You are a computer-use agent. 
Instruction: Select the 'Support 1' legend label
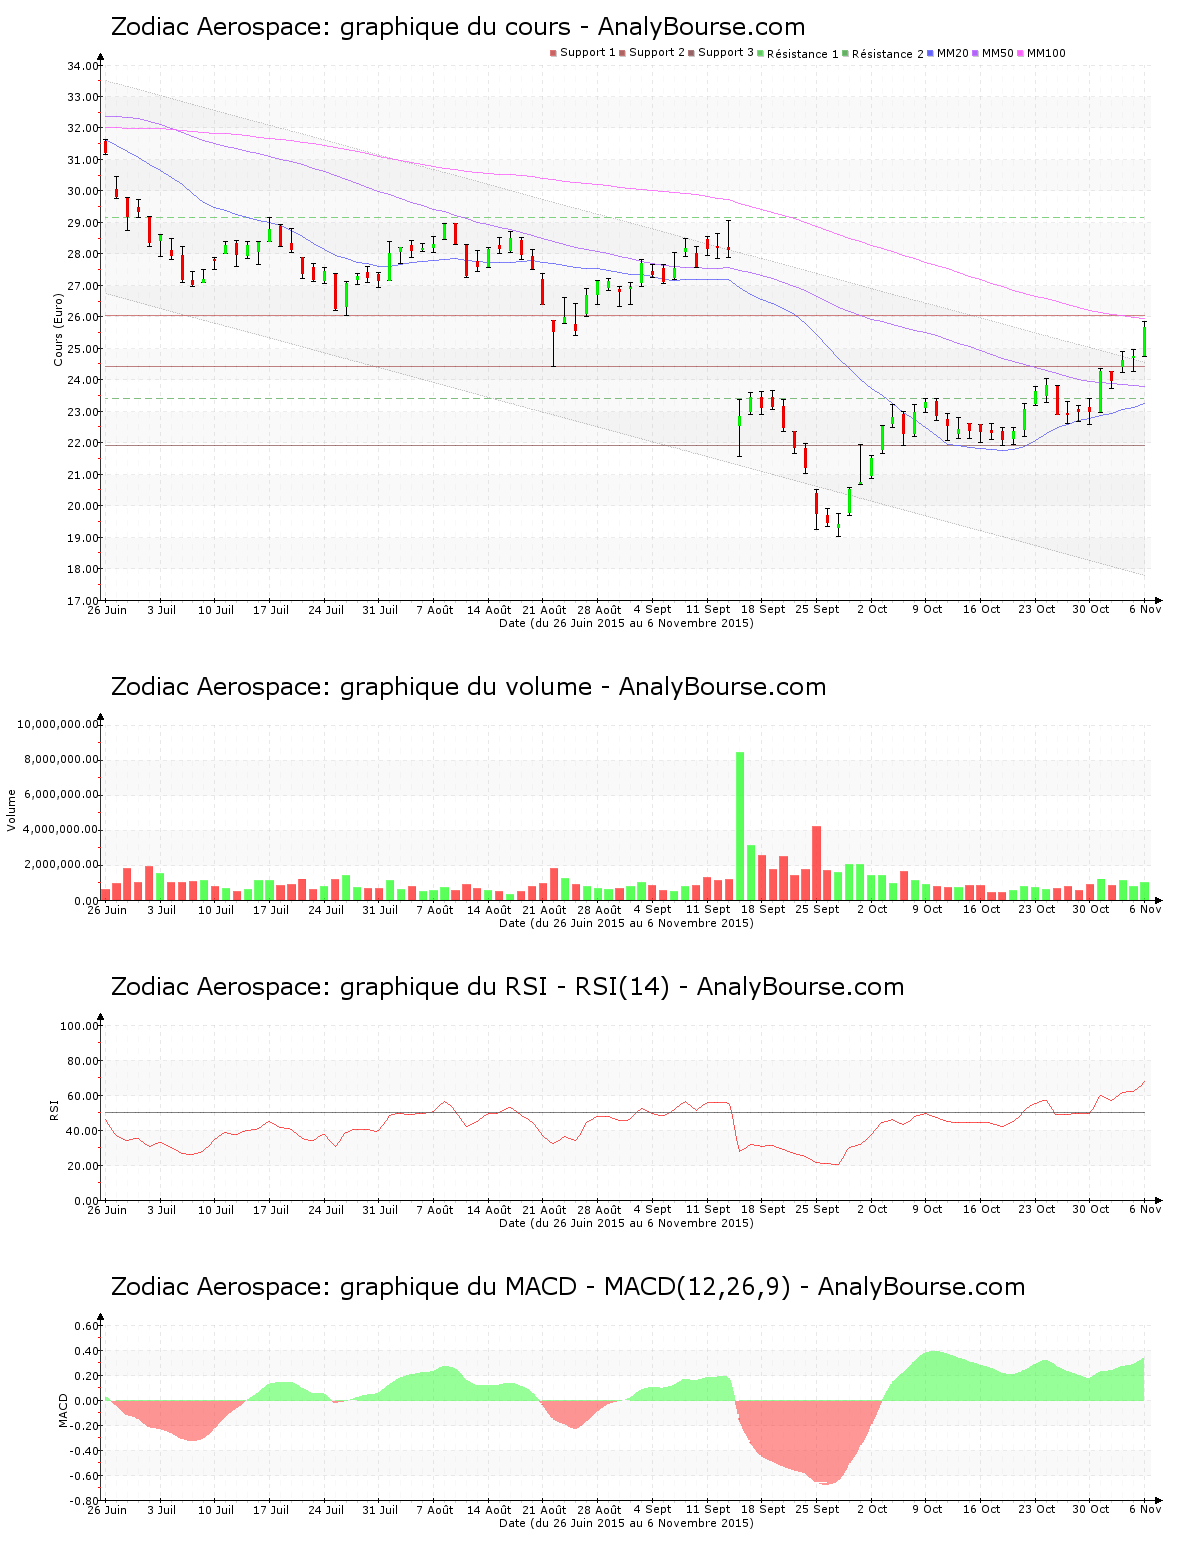588,53
